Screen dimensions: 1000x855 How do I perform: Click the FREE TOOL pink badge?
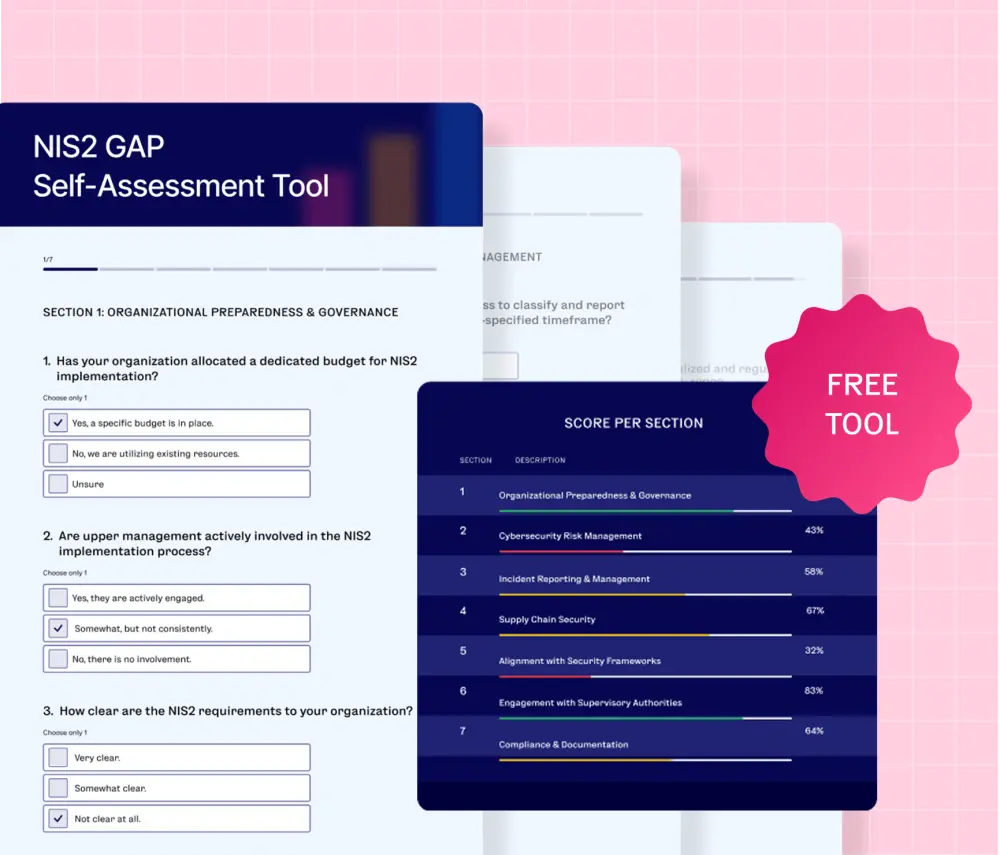[x=861, y=403]
